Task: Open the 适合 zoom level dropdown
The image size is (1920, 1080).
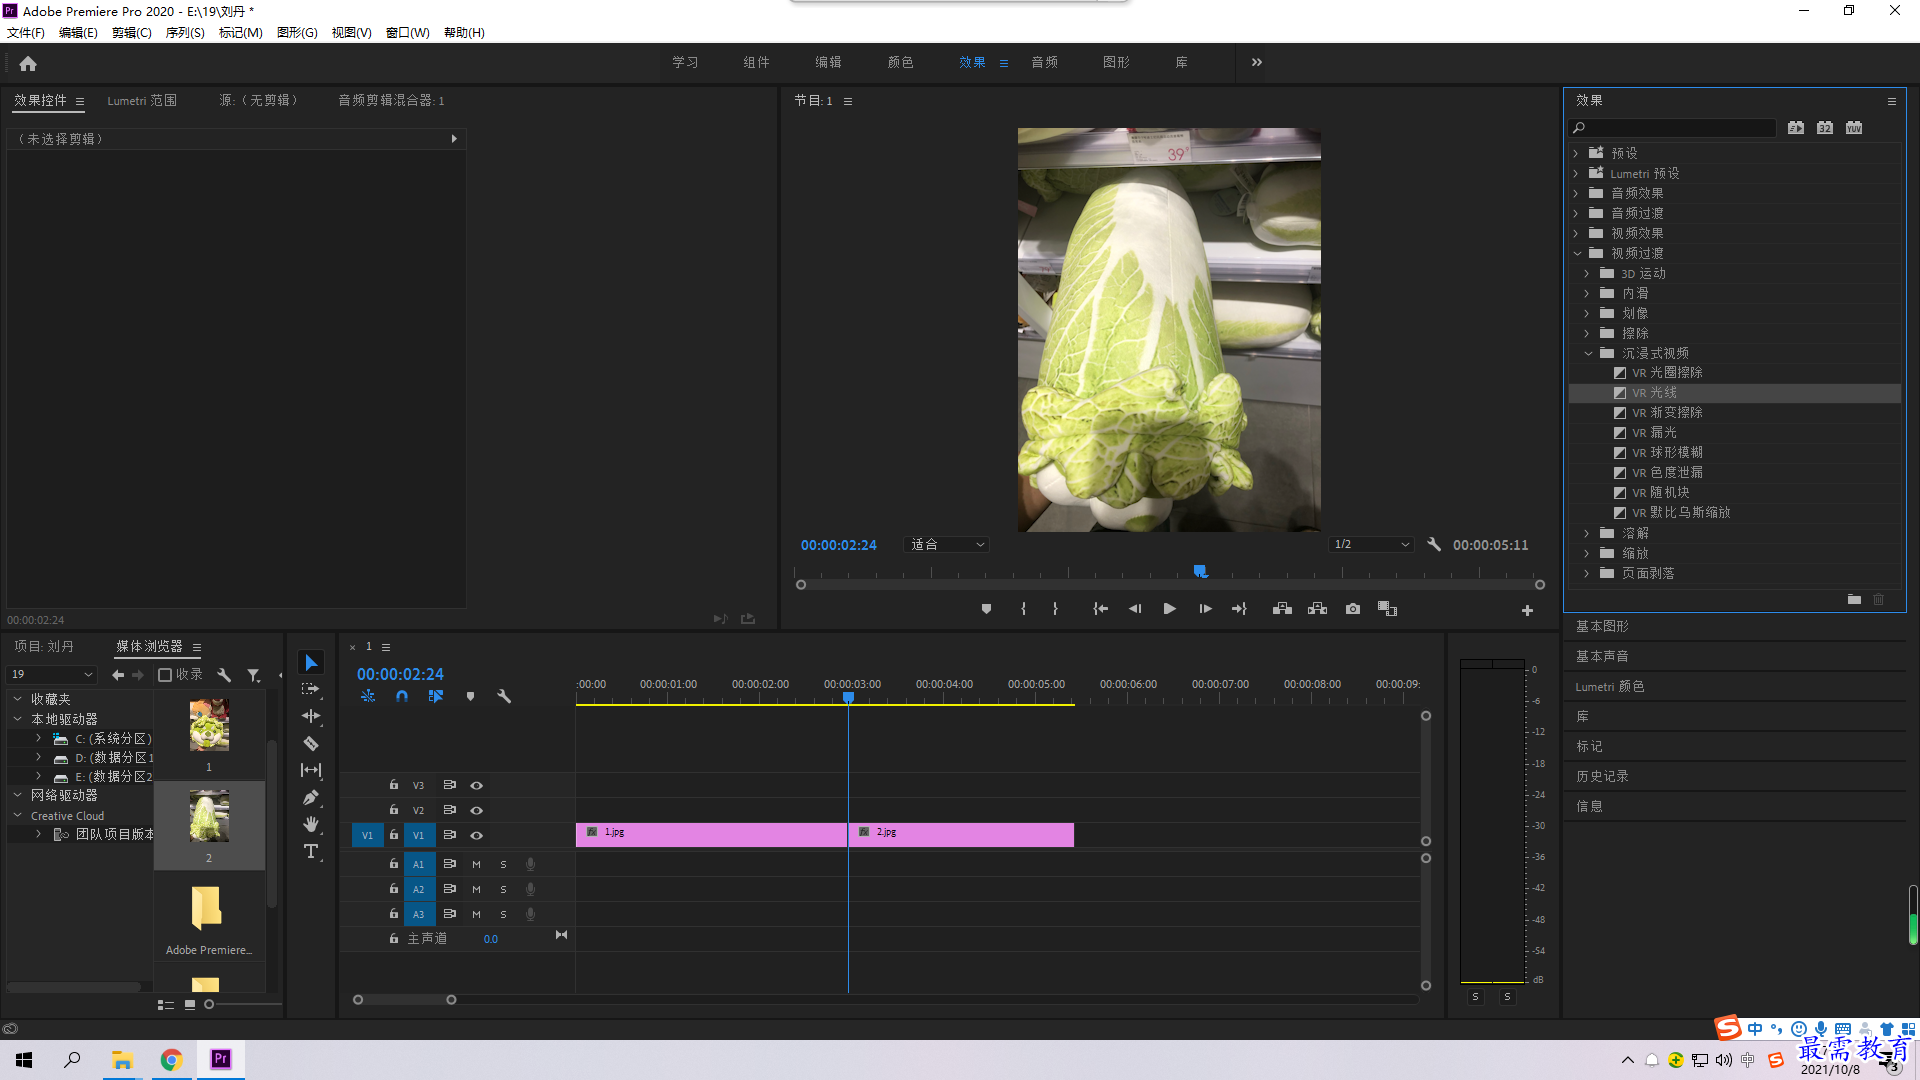Action: (946, 544)
